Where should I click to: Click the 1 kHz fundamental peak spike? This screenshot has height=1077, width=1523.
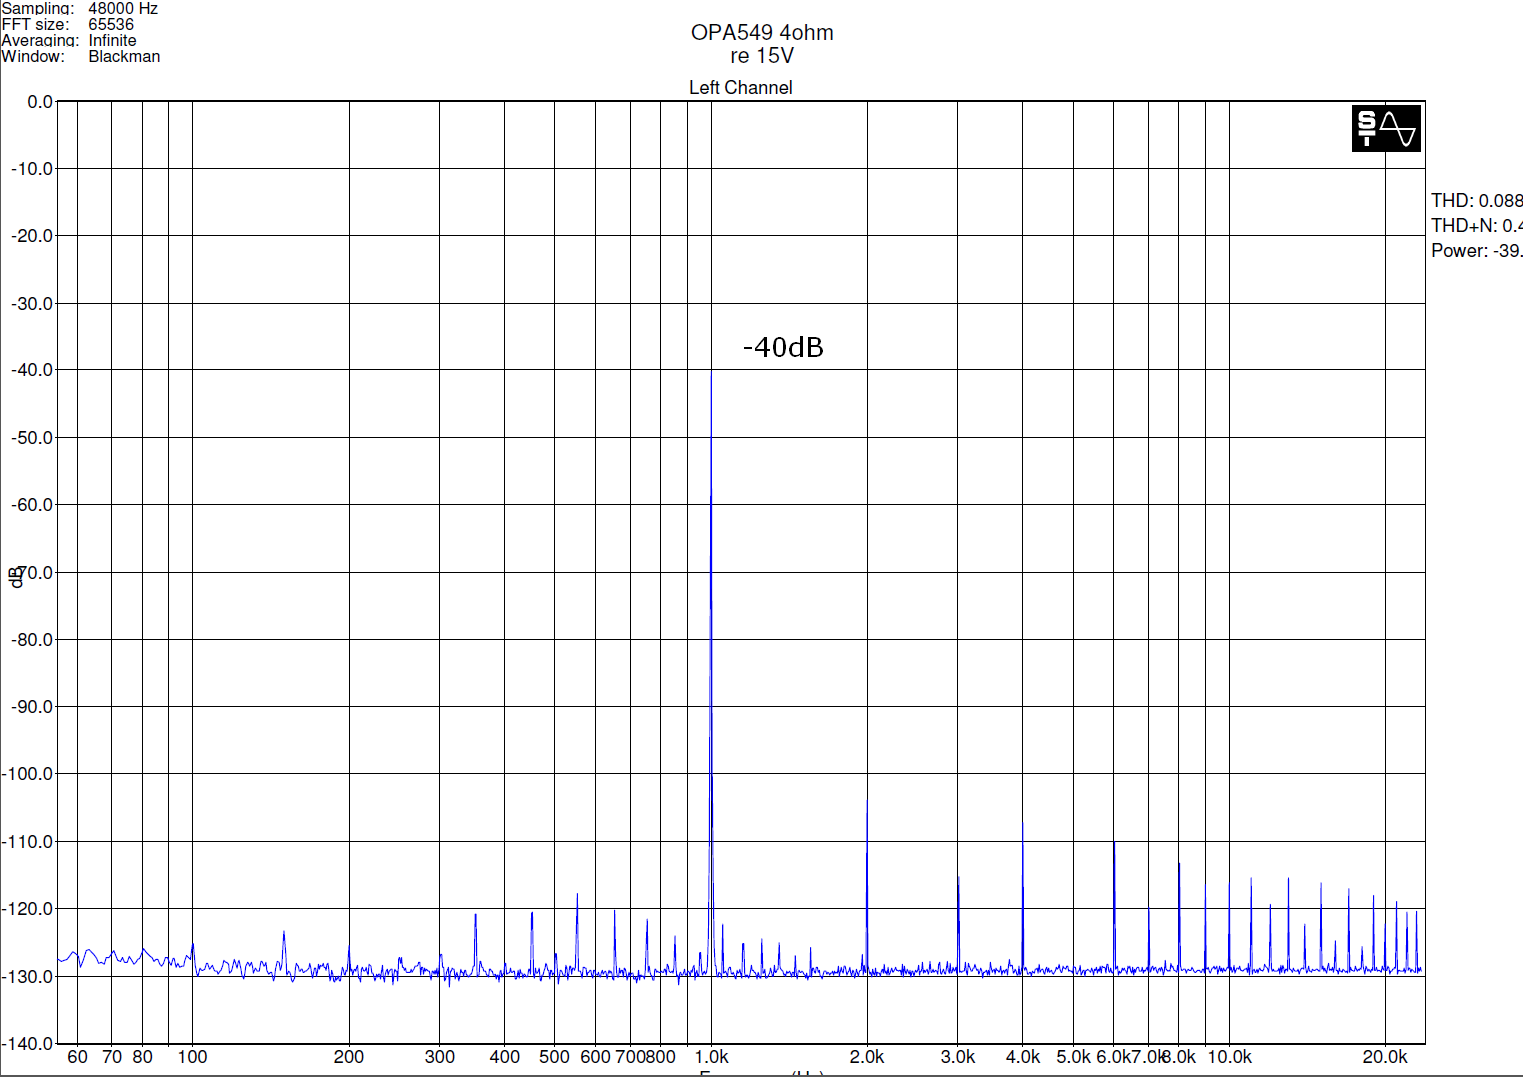[x=711, y=670]
